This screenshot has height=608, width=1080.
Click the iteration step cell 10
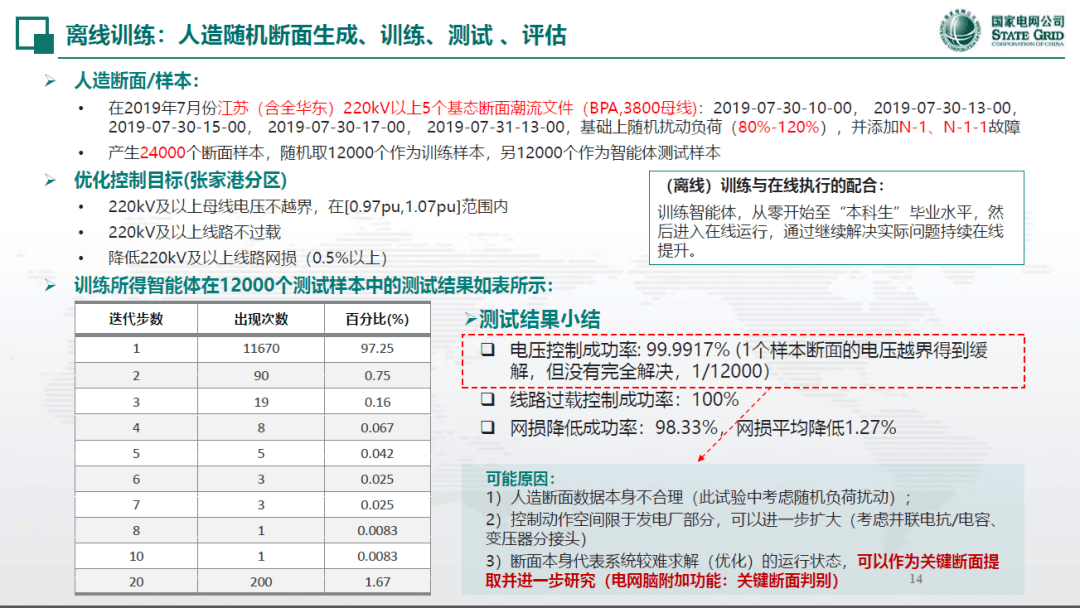(x=136, y=556)
